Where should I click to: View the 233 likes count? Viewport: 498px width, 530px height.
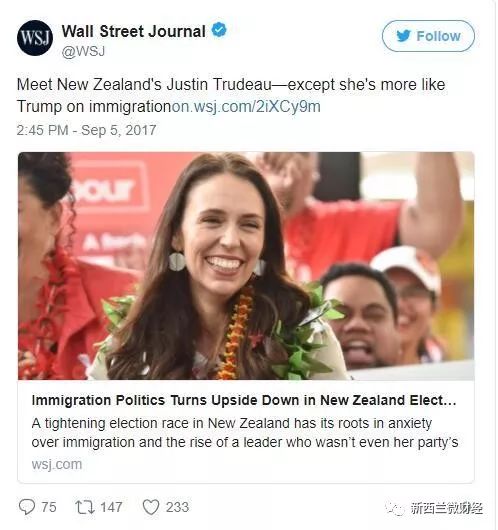(x=177, y=507)
